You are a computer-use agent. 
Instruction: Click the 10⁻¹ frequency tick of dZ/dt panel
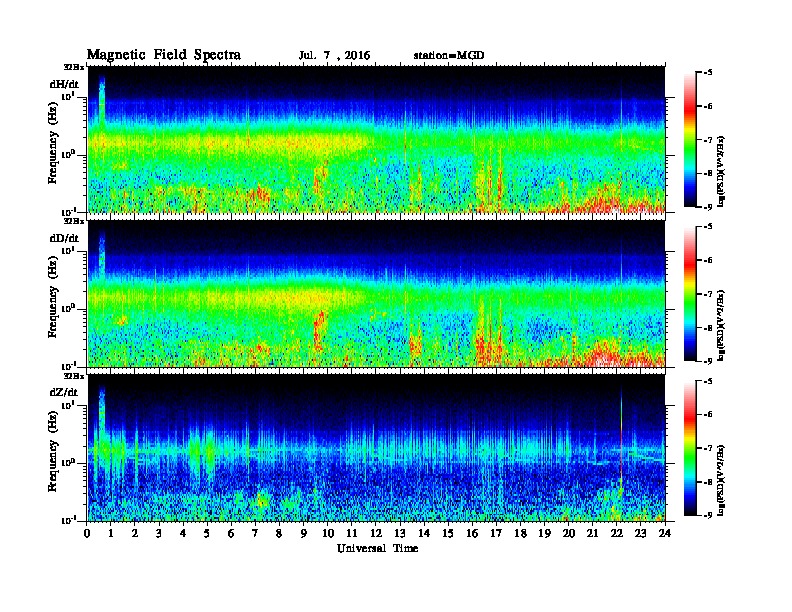click(69, 521)
